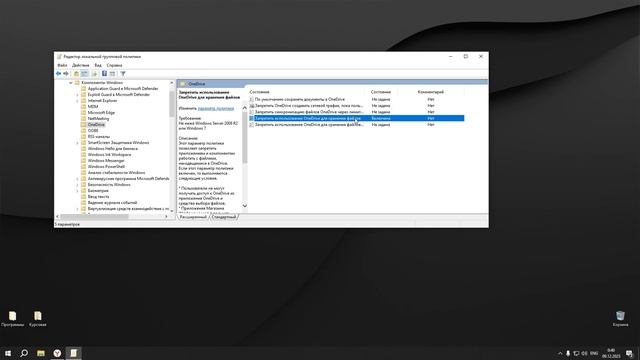The height and width of the screenshot is (360, 640).
Task: Open the Файл menu
Action: 62,65
